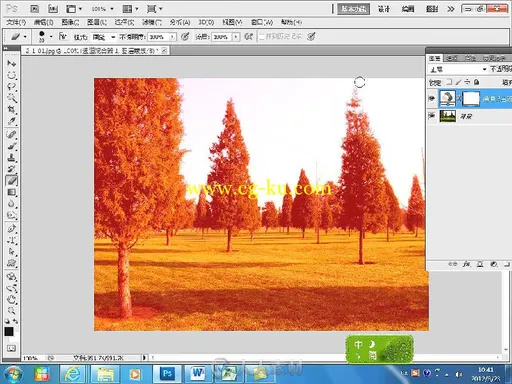Launch Mini Bridge from the application bar
Image resolution: width=512 pixels, height=384 pixels.
tap(53, 9)
